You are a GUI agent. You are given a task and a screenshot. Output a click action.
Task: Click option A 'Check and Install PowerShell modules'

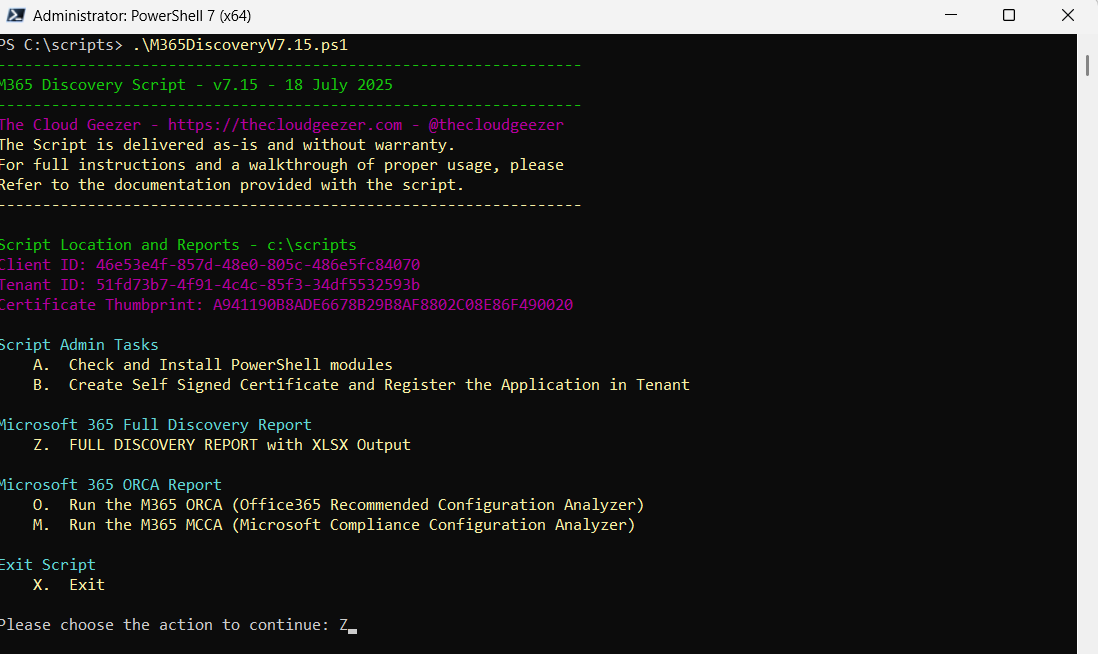pyautogui.click(x=213, y=365)
